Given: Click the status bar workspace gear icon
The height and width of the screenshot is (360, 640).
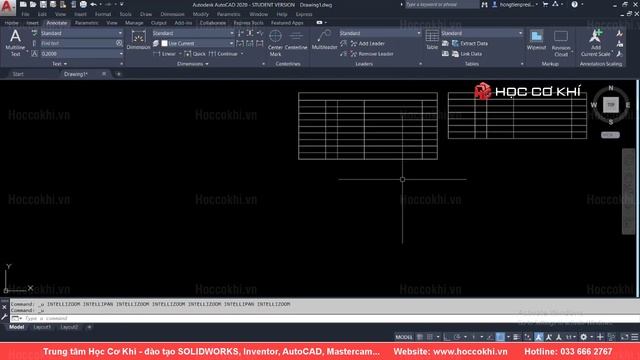Looking at the screenshot, I should coord(584,337).
